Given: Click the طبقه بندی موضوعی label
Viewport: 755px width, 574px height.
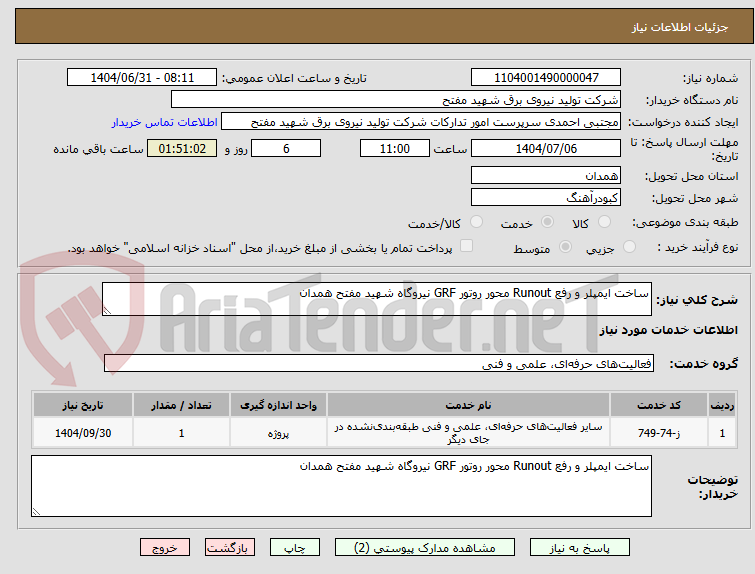Looking at the screenshot, I should 685,222.
